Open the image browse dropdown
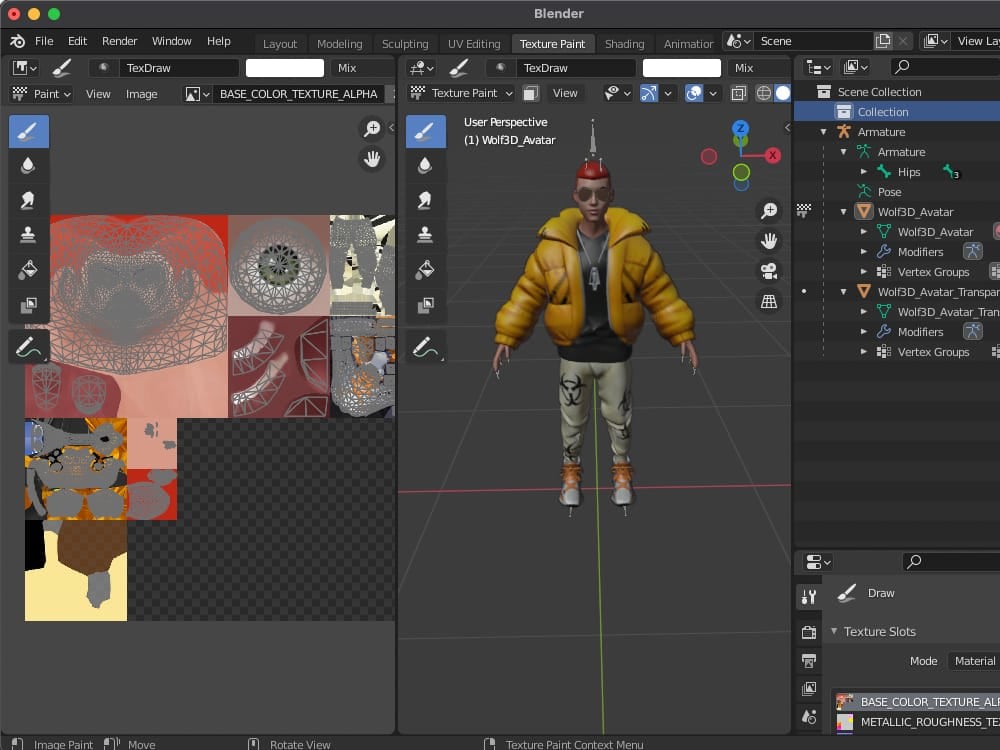 click(x=197, y=94)
